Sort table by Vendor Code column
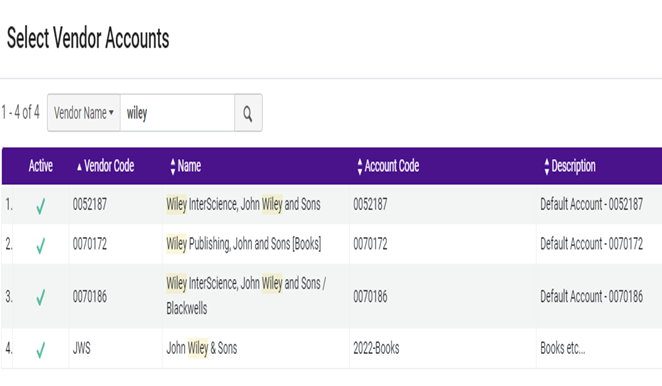 [106, 166]
